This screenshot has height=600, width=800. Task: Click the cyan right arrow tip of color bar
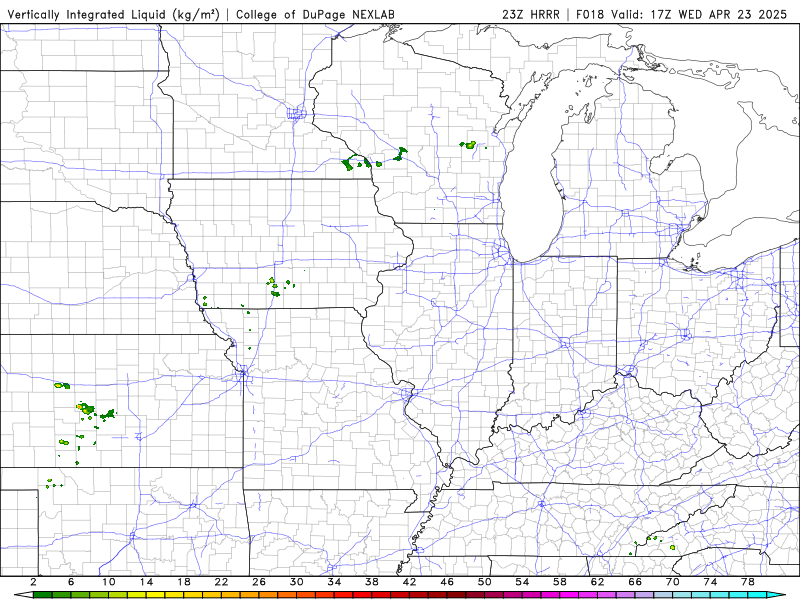pyautogui.click(x=777, y=595)
